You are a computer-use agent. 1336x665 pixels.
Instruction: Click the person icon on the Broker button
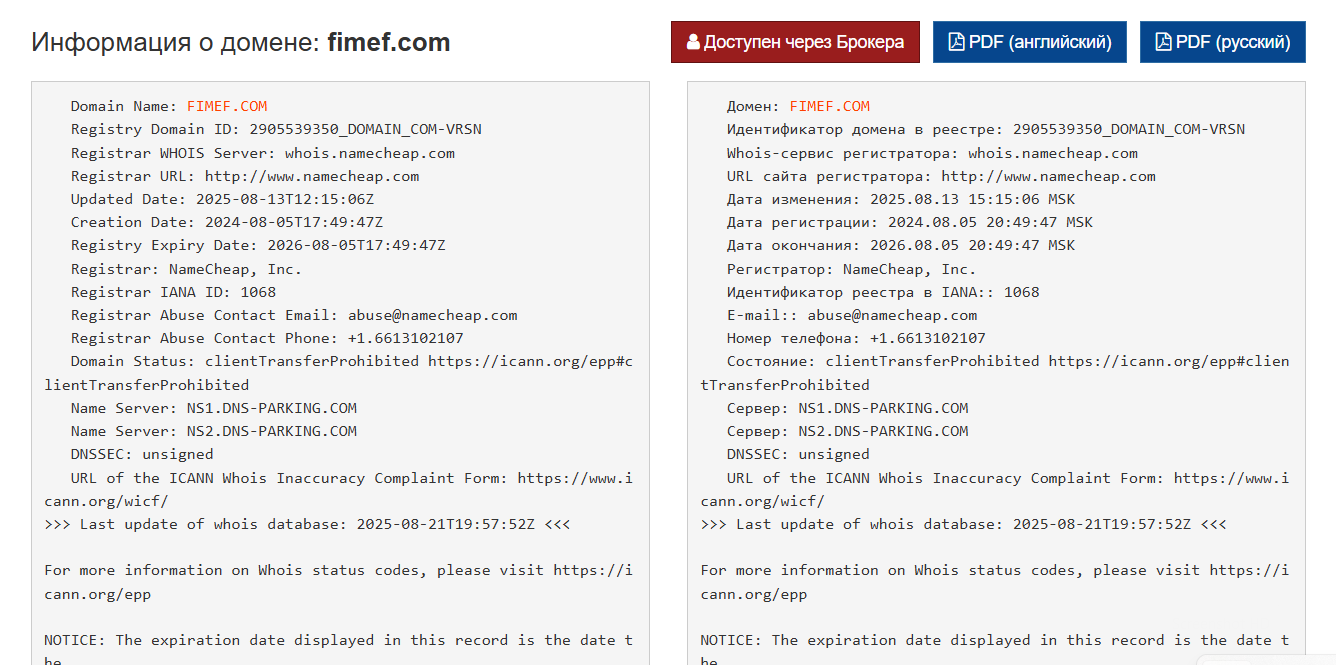pyautogui.click(x=693, y=42)
